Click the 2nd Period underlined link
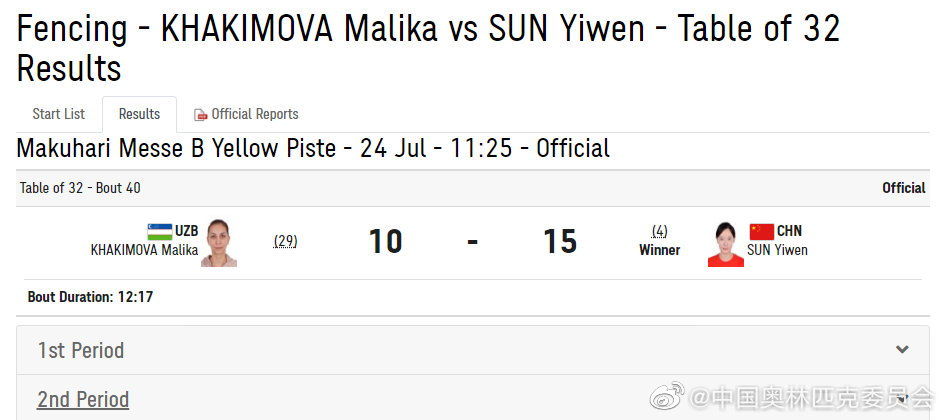 [x=83, y=399]
